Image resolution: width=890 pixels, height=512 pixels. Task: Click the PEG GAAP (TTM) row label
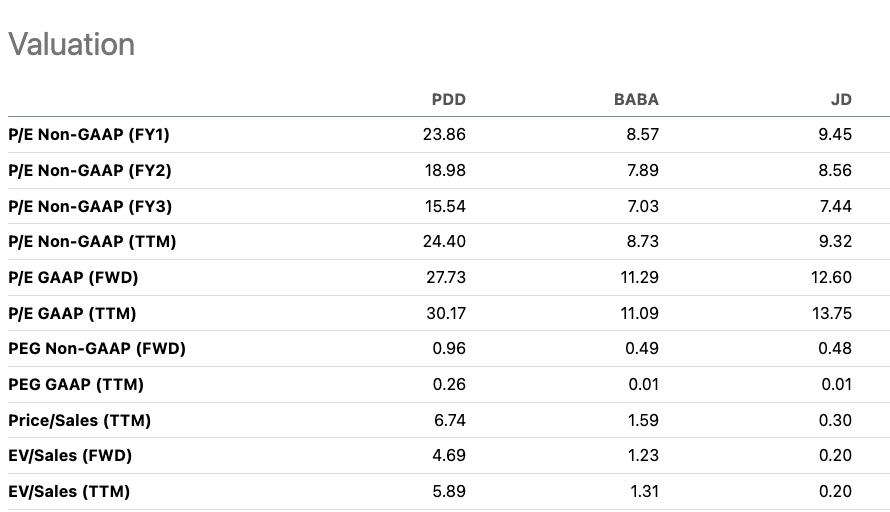click(75, 384)
